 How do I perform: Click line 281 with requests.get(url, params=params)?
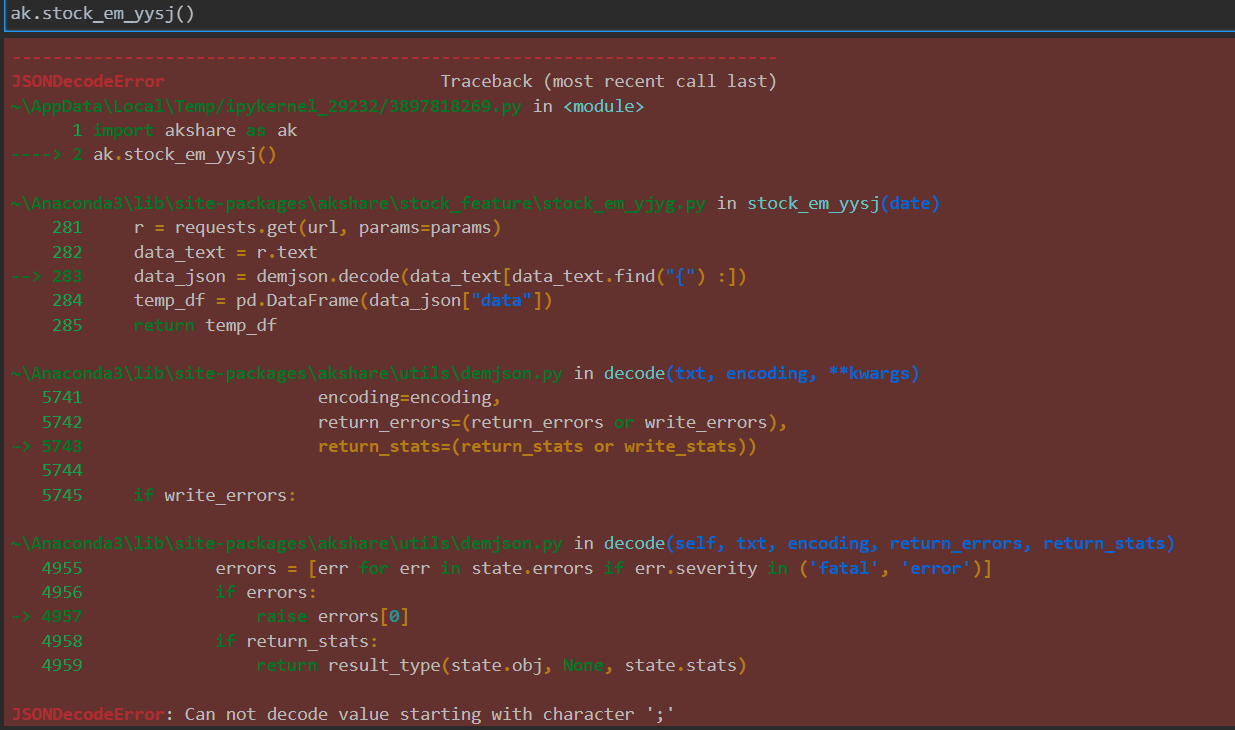click(276, 228)
